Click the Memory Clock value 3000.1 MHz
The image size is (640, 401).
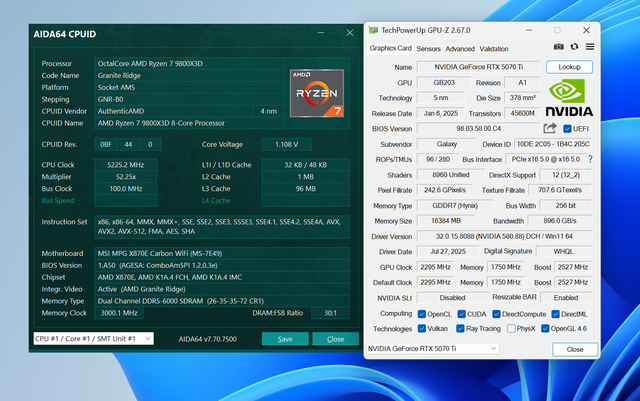tap(119, 313)
